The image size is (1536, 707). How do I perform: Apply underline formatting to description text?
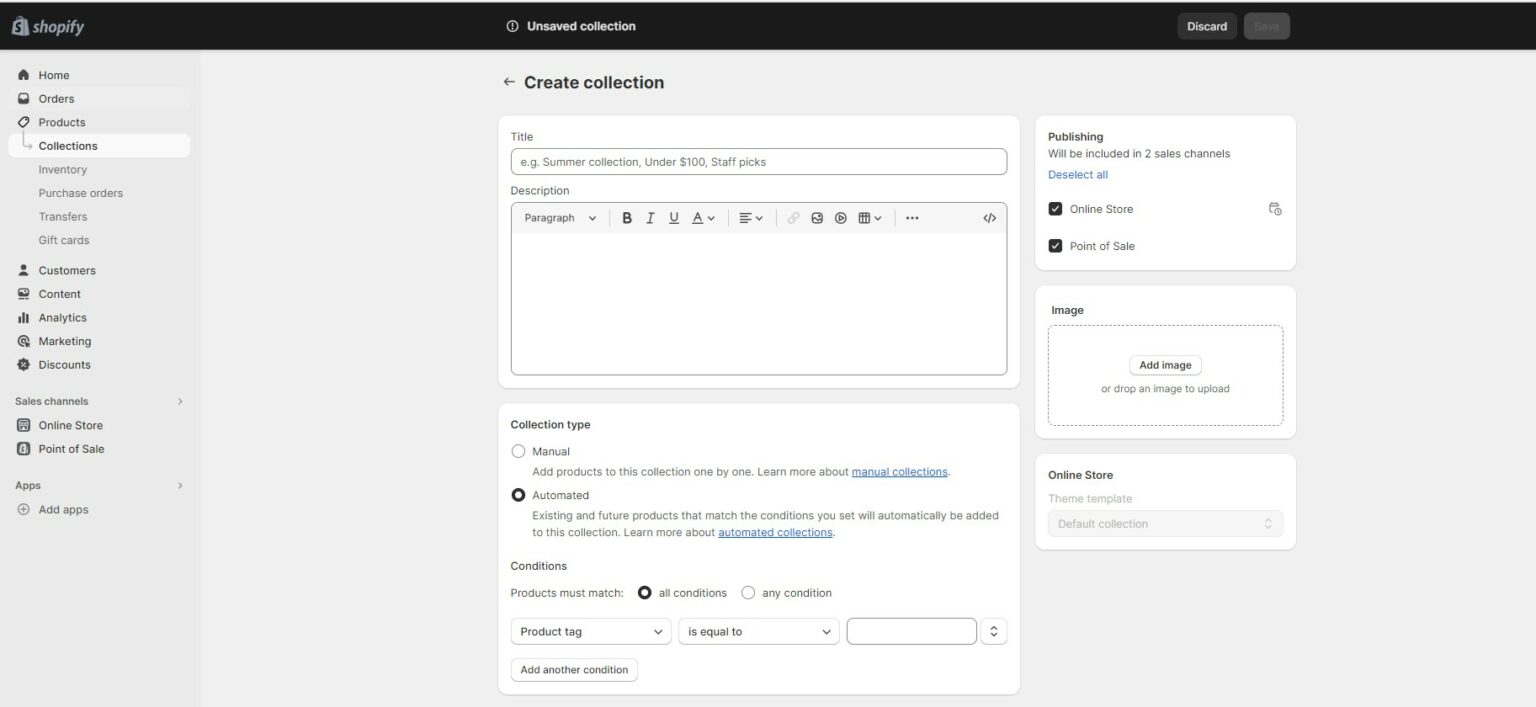point(672,217)
